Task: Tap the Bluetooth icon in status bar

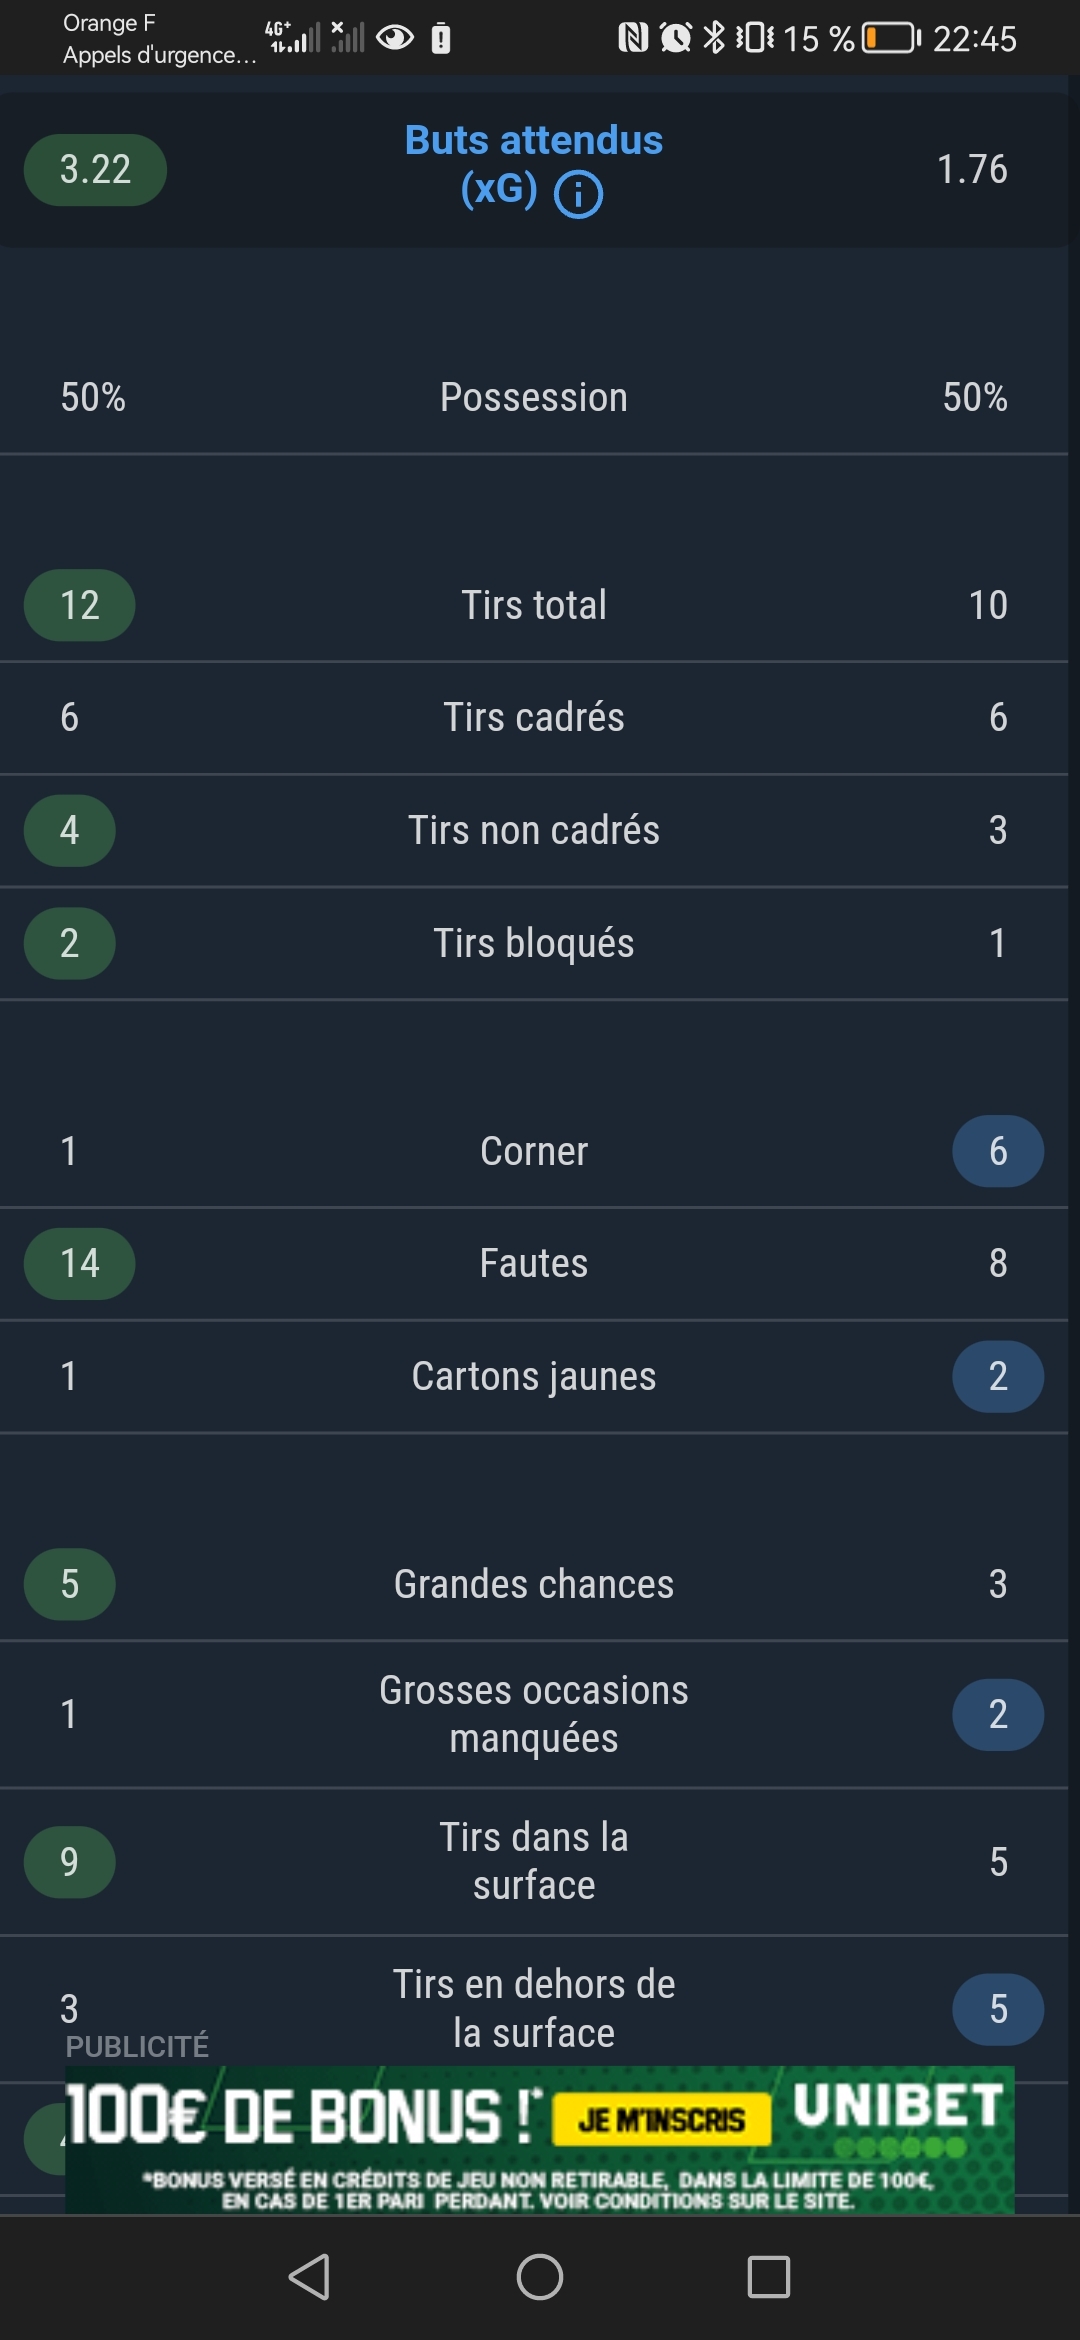Action: pyautogui.click(x=714, y=38)
